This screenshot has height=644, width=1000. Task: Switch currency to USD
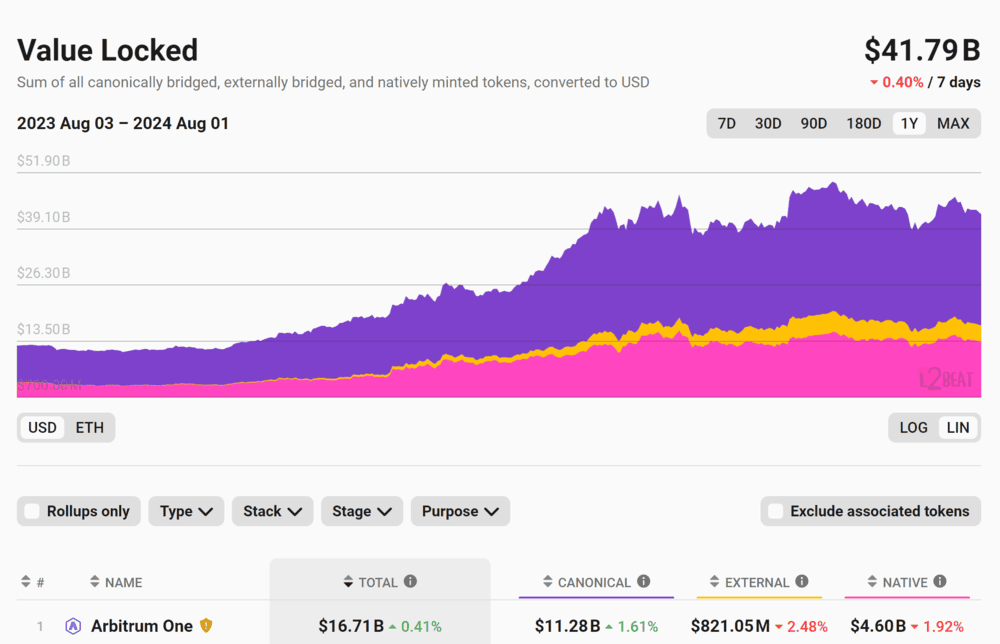point(42,427)
